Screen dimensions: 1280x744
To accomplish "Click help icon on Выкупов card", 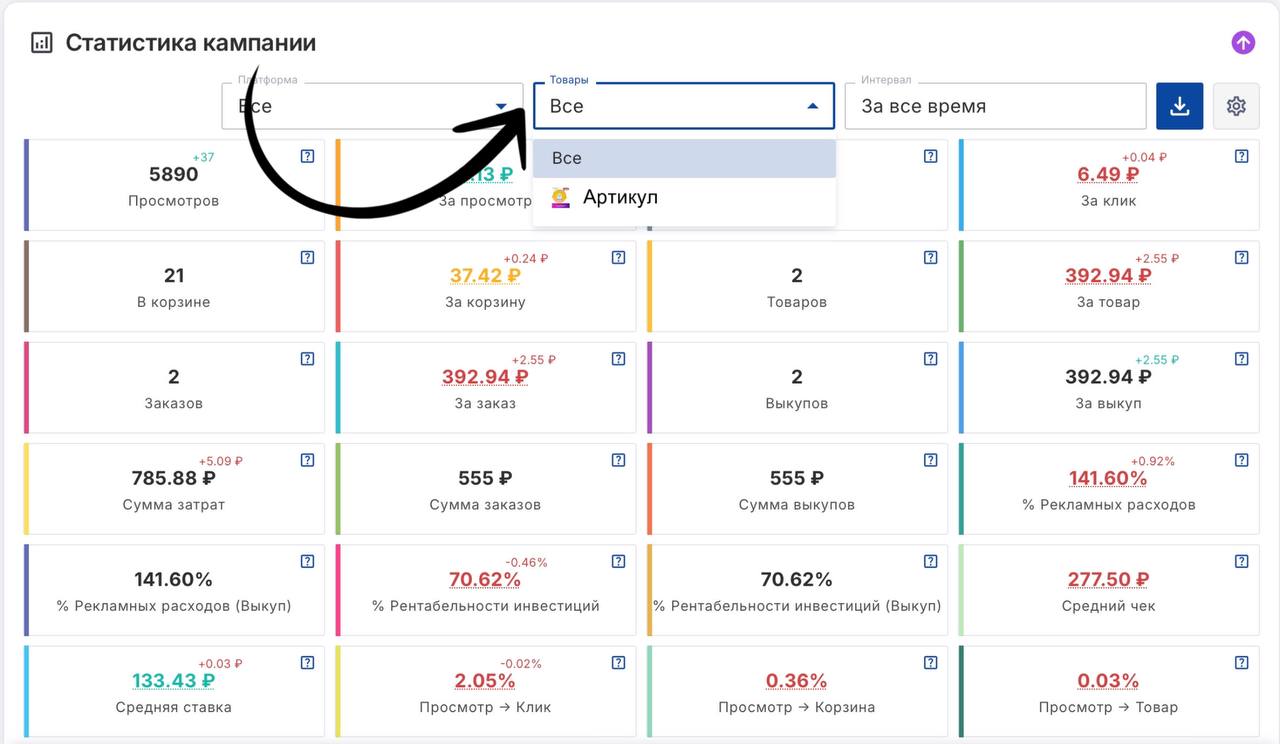I will coord(930,359).
